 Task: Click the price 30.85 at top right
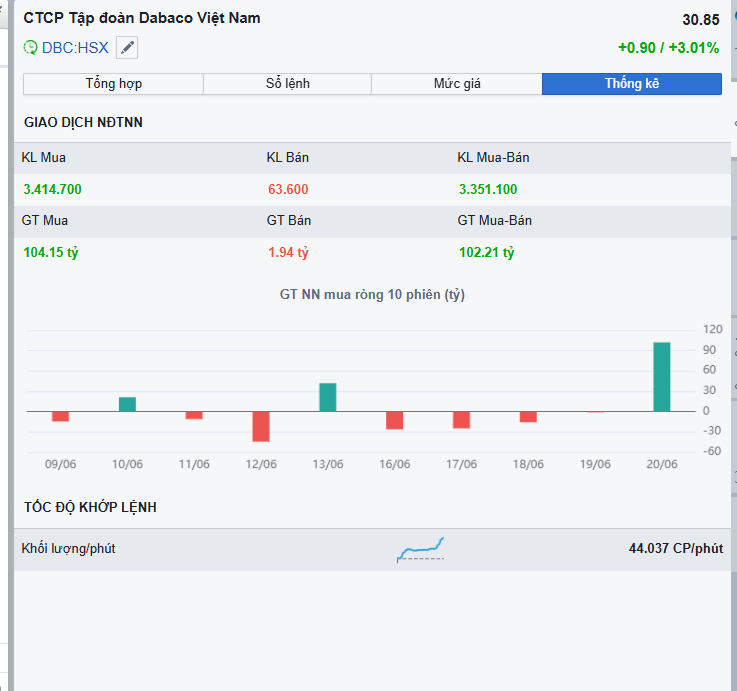[x=701, y=20]
